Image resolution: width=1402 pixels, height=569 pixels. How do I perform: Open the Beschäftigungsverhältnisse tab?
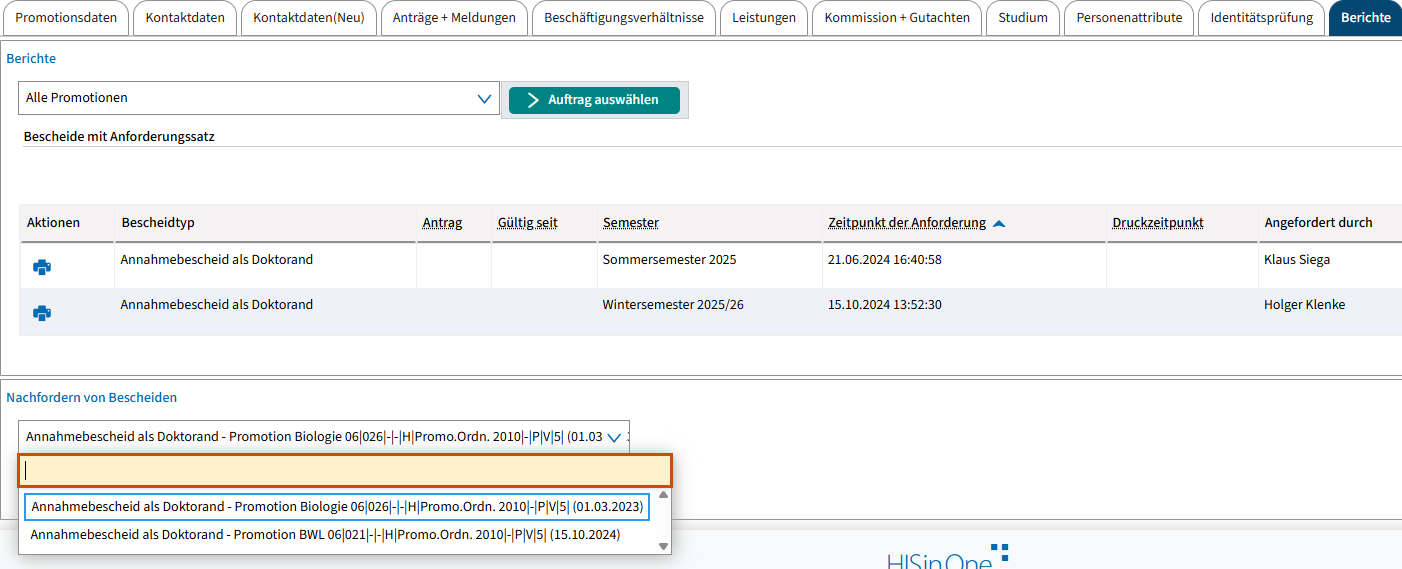tap(623, 18)
